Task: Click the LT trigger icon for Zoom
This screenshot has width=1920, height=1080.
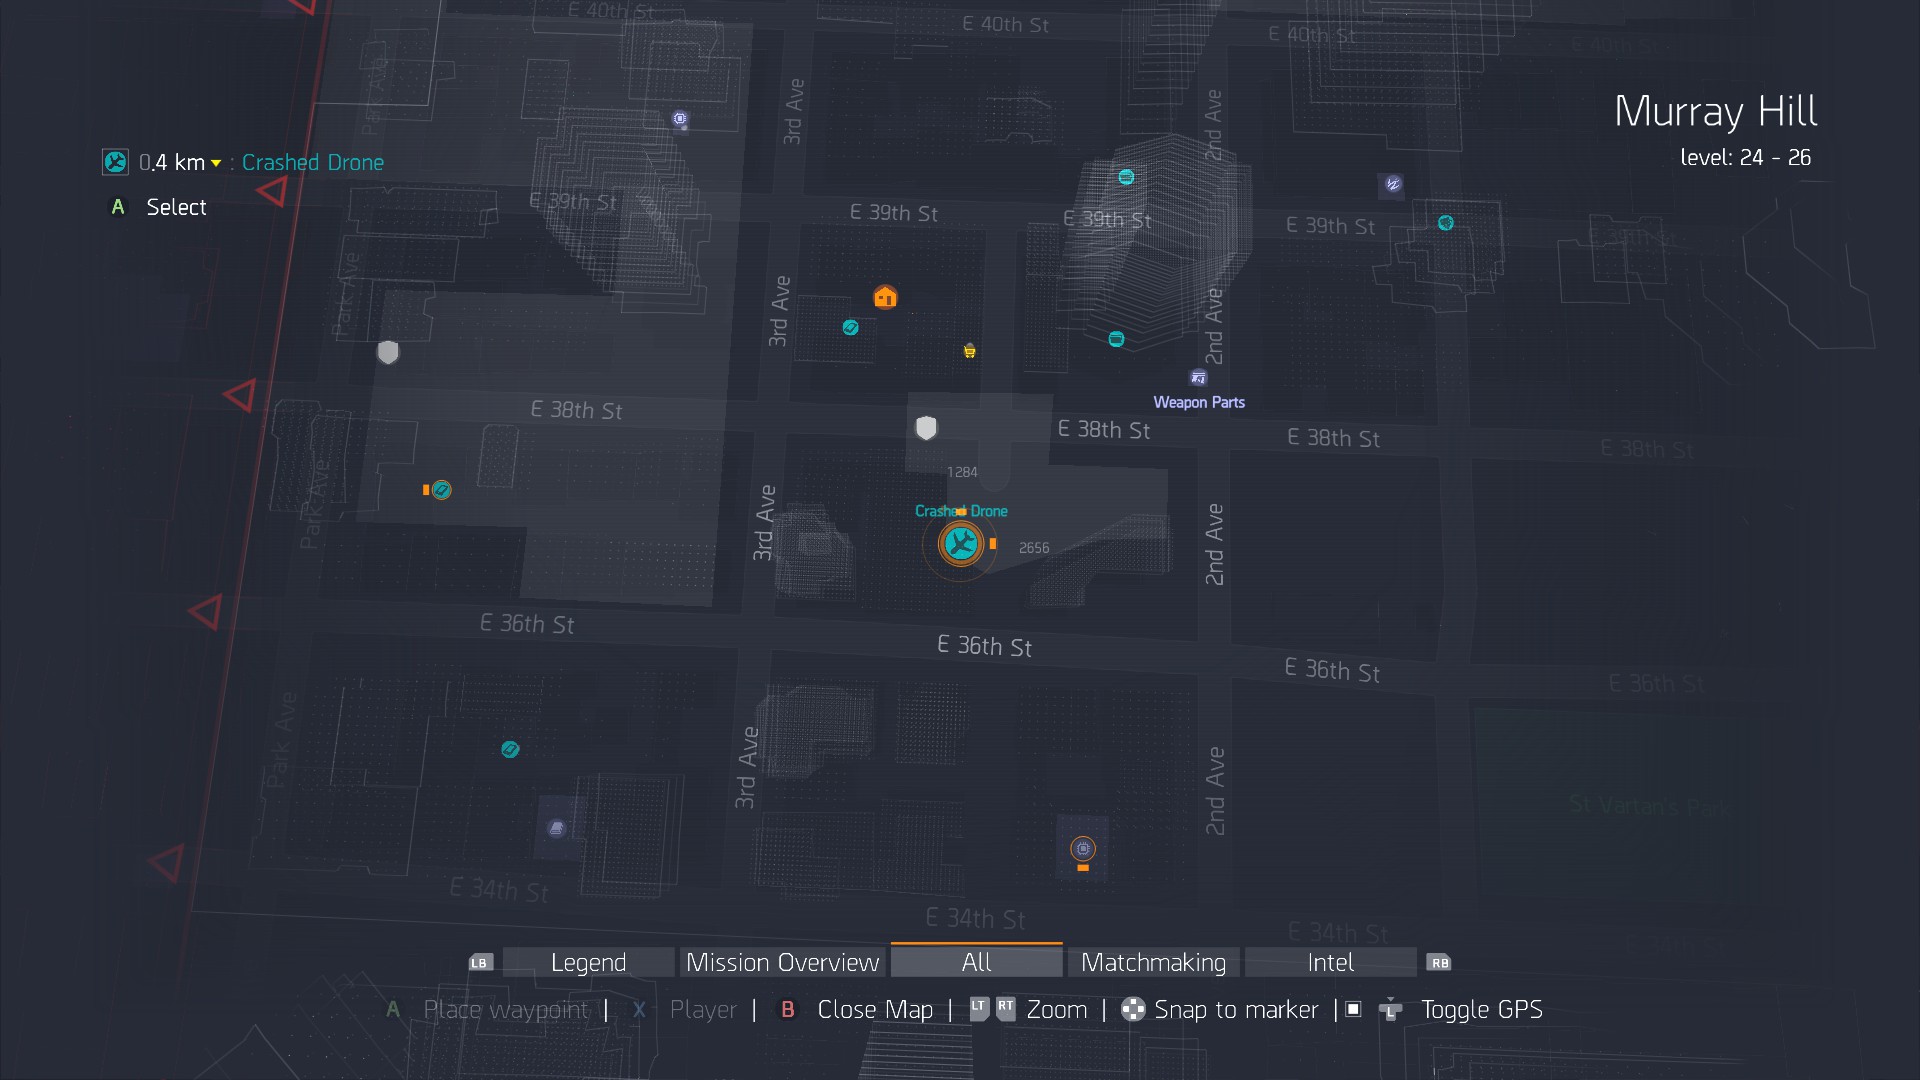Action: pos(979,1009)
